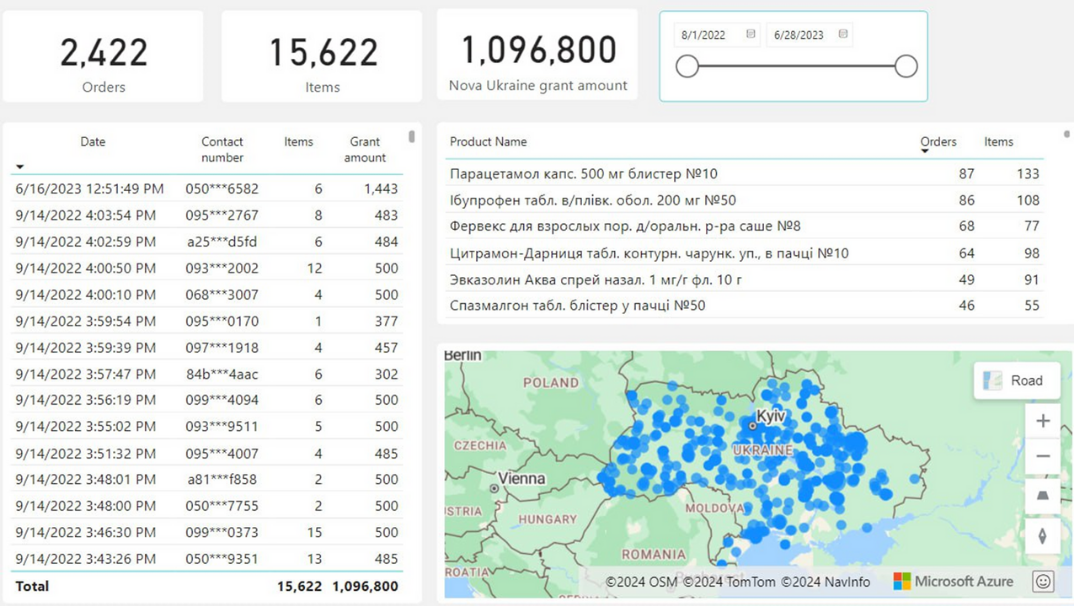1076x608 pixels.
Task: Click the Kyiv label on map
Action: (770, 416)
